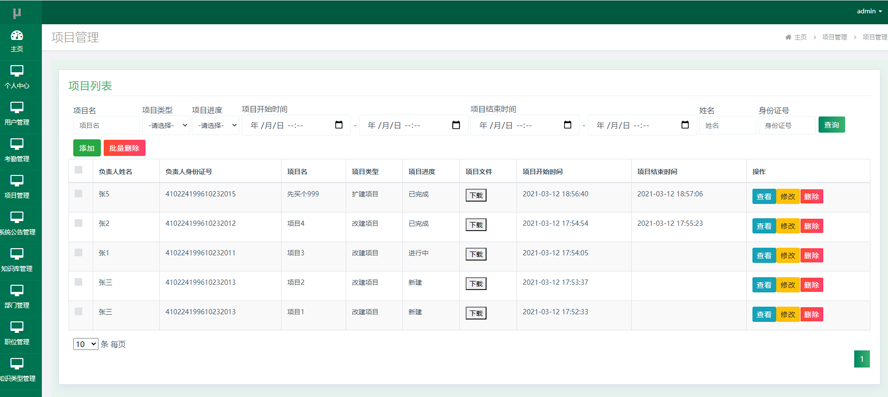This screenshot has height=397, width=888.
Task: Check the row checkbox for 张5
Action: tap(79, 194)
